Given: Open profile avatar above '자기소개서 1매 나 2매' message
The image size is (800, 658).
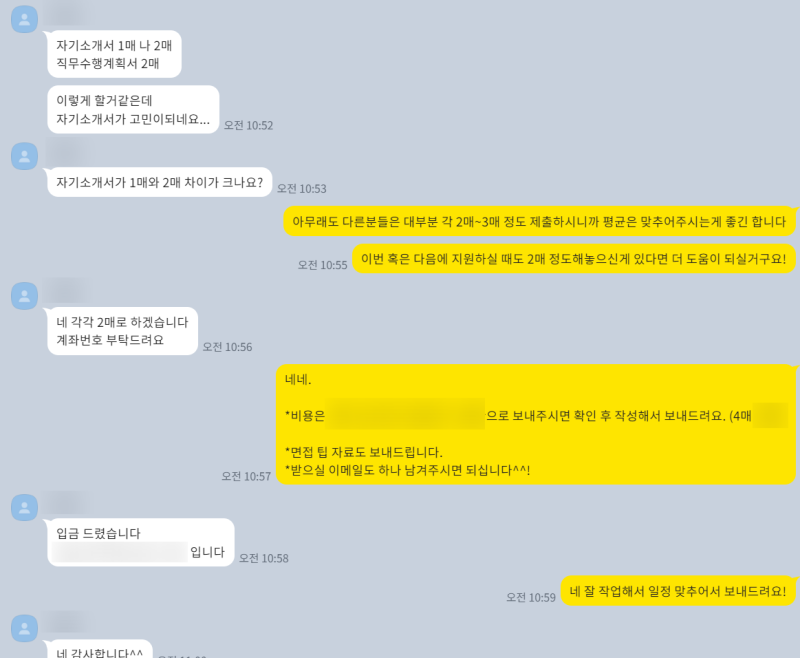Looking at the screenshot, I should pos(24,19).
